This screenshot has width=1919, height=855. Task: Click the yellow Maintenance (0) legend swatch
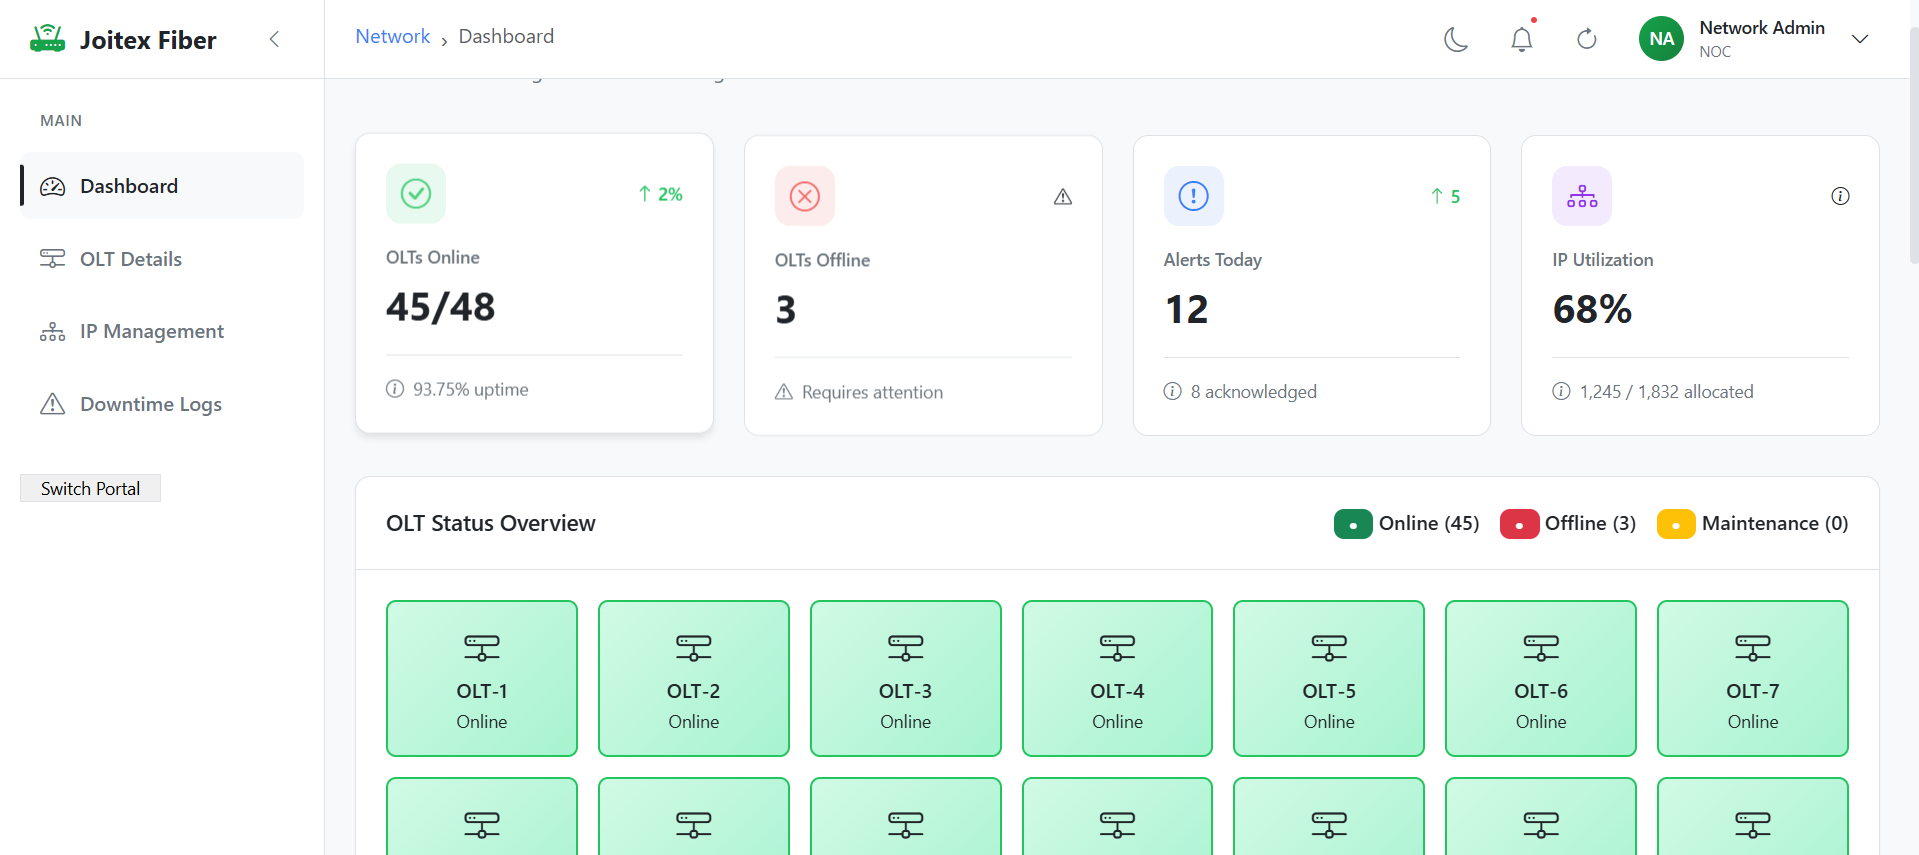pos(1676,524)
